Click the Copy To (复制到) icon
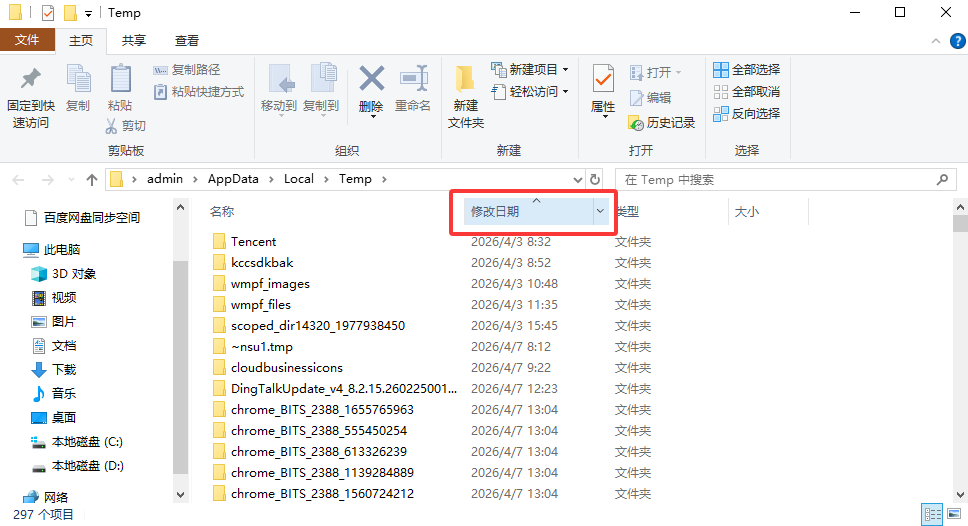The width and height of the screenshot is (968, 526). click(x=323, y=79)
